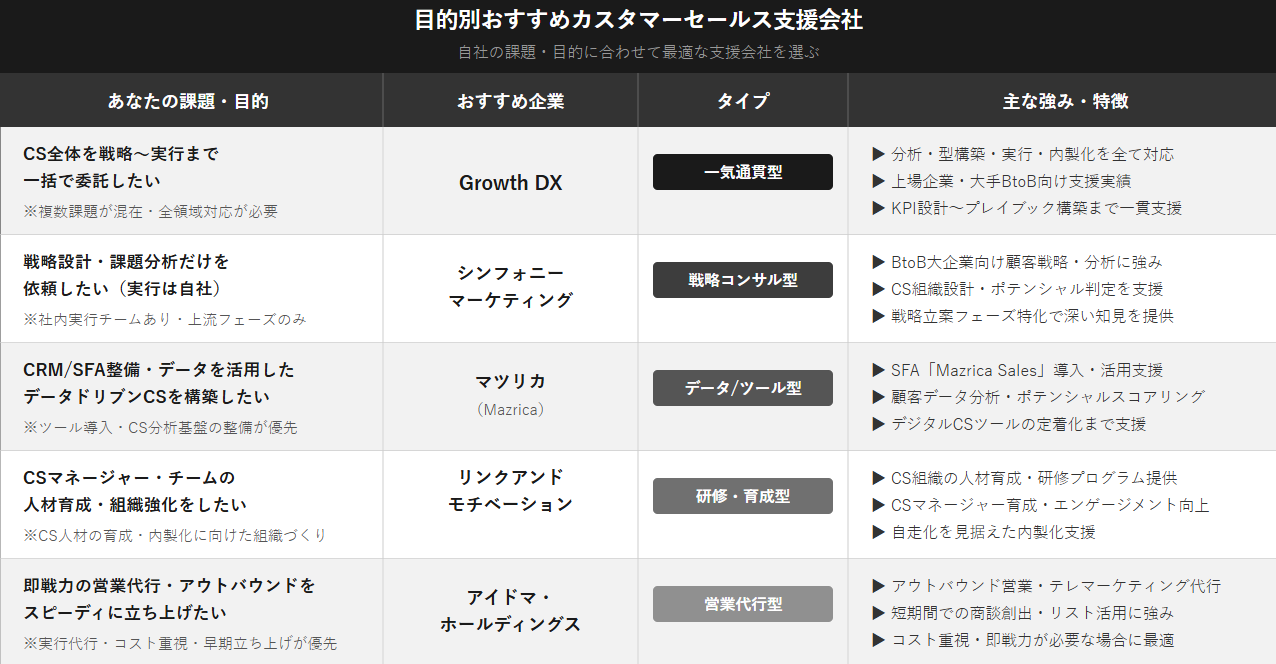Viewport: 1276px width, 664px height.
Task: Click the arrow bullet before アウトバウンド営業・テレマーケティング代行
Action: (x=879, y=586)
